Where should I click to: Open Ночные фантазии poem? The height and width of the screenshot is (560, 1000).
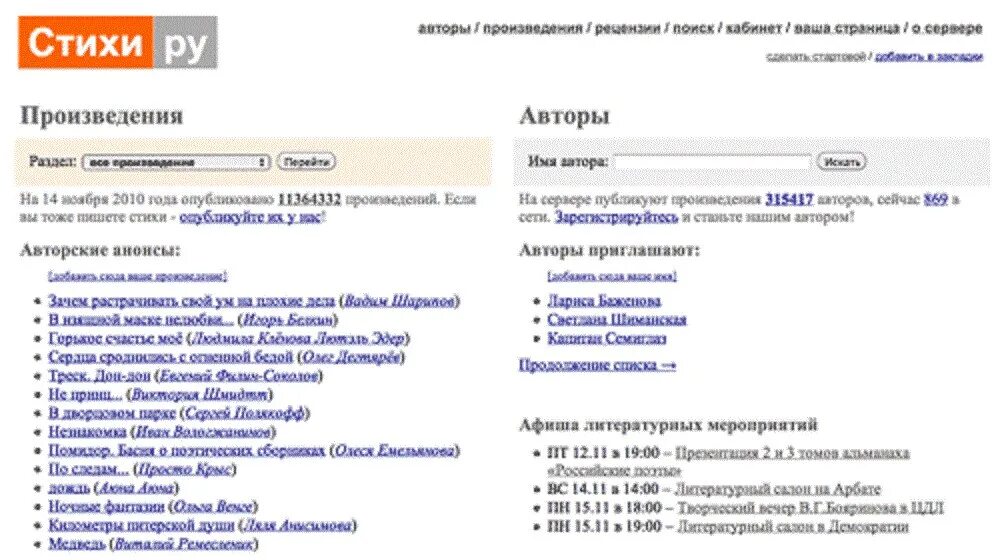click(x=106, y=507)
